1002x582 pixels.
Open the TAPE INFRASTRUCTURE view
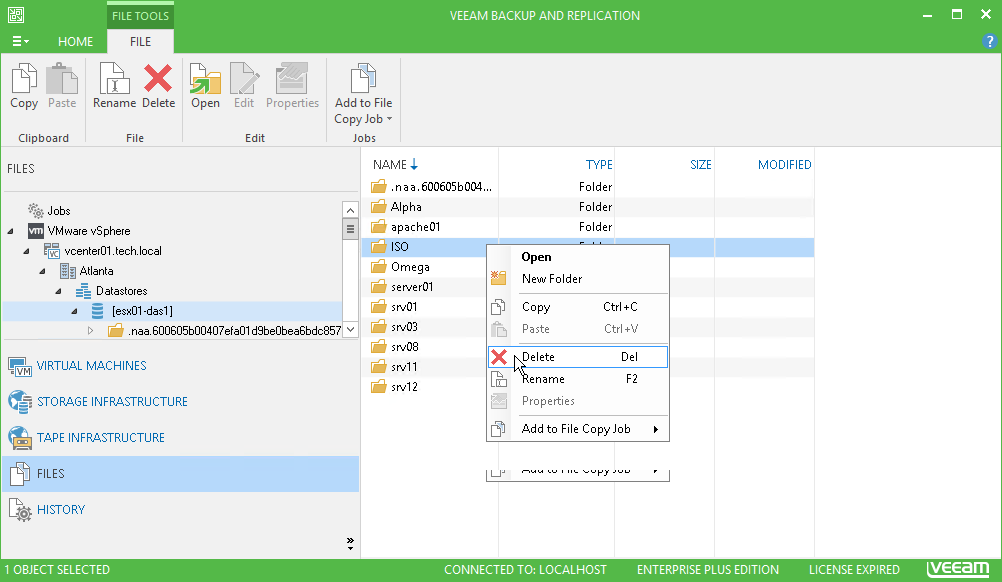[100, 438]
